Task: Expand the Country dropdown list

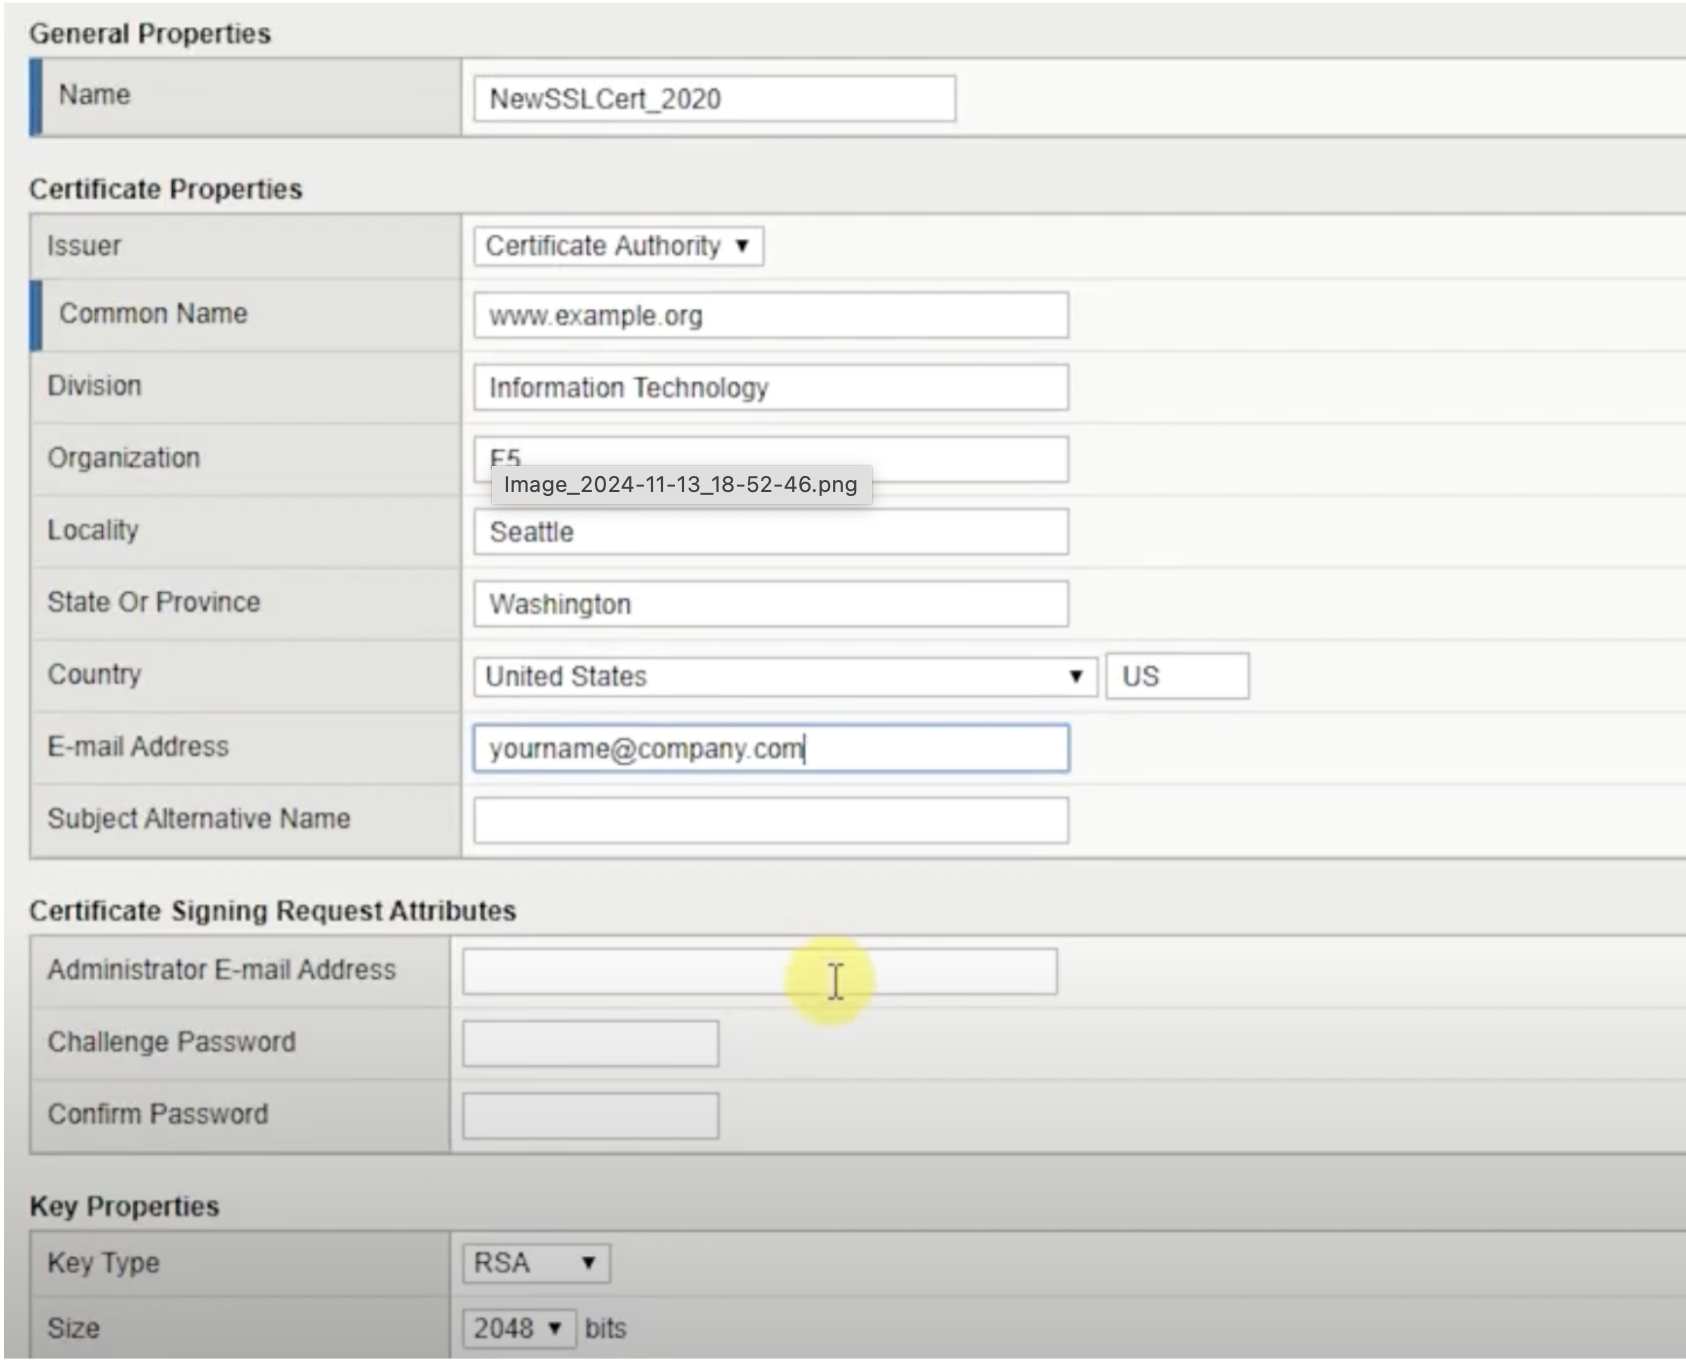Action: [x=785, y=677]
